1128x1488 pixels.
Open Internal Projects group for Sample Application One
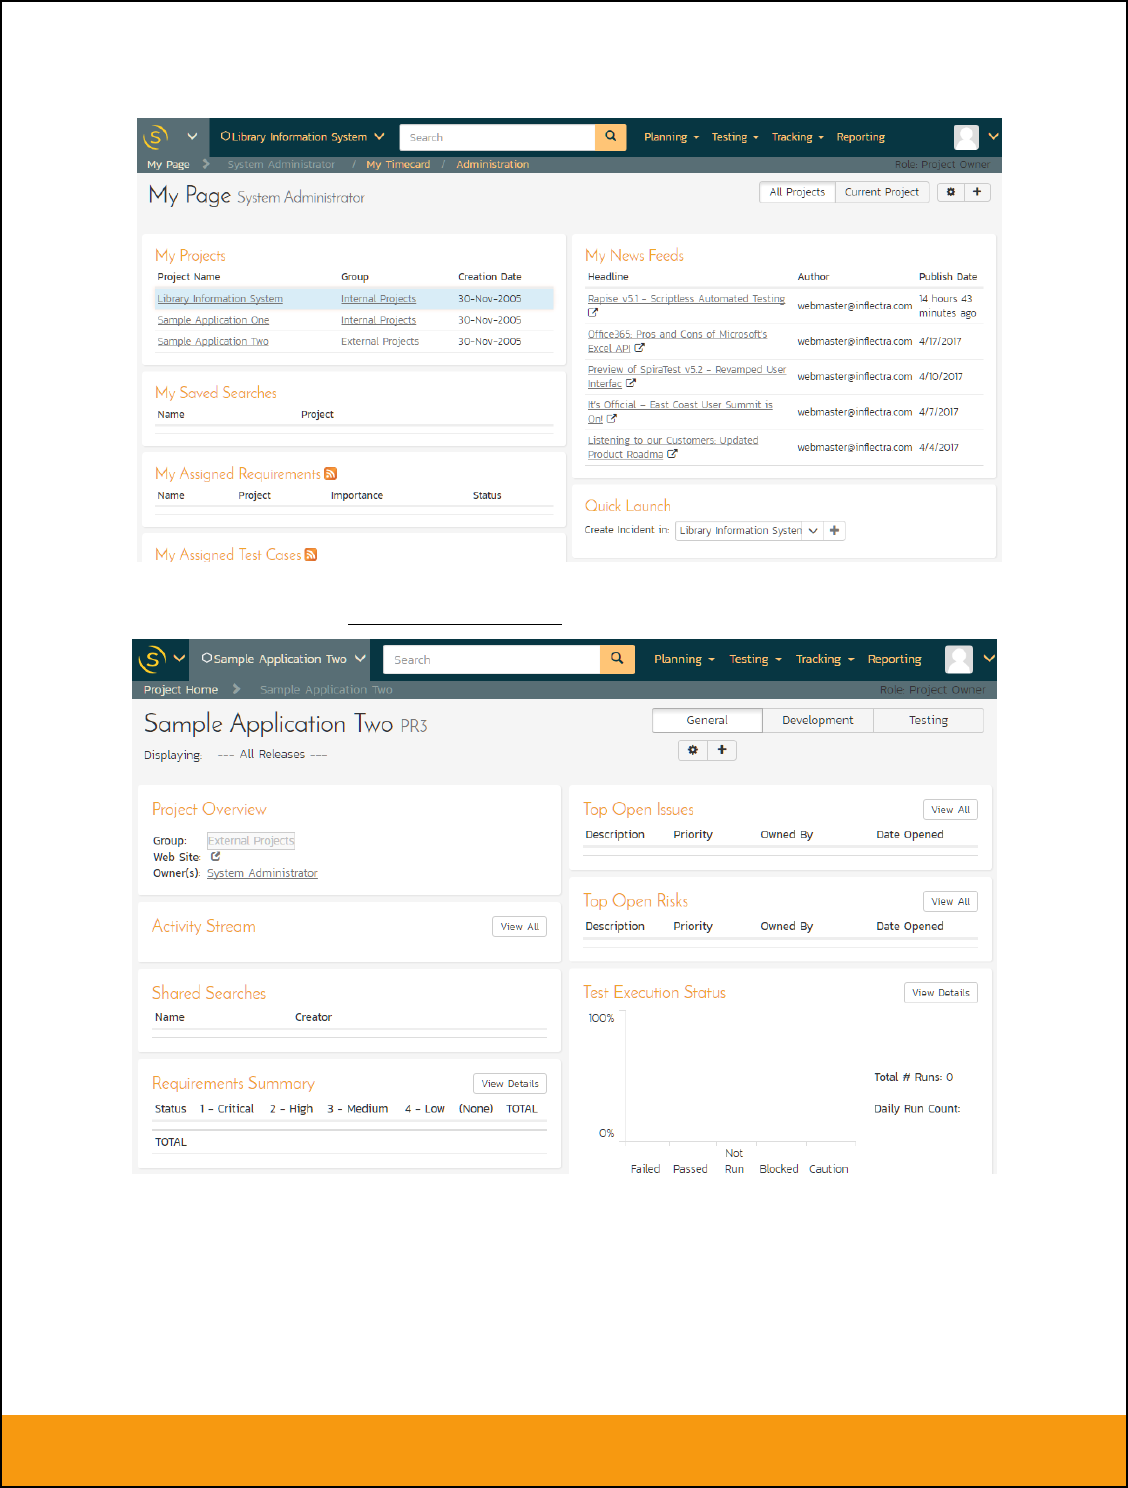pyautogui.click(x=378, y=320)
